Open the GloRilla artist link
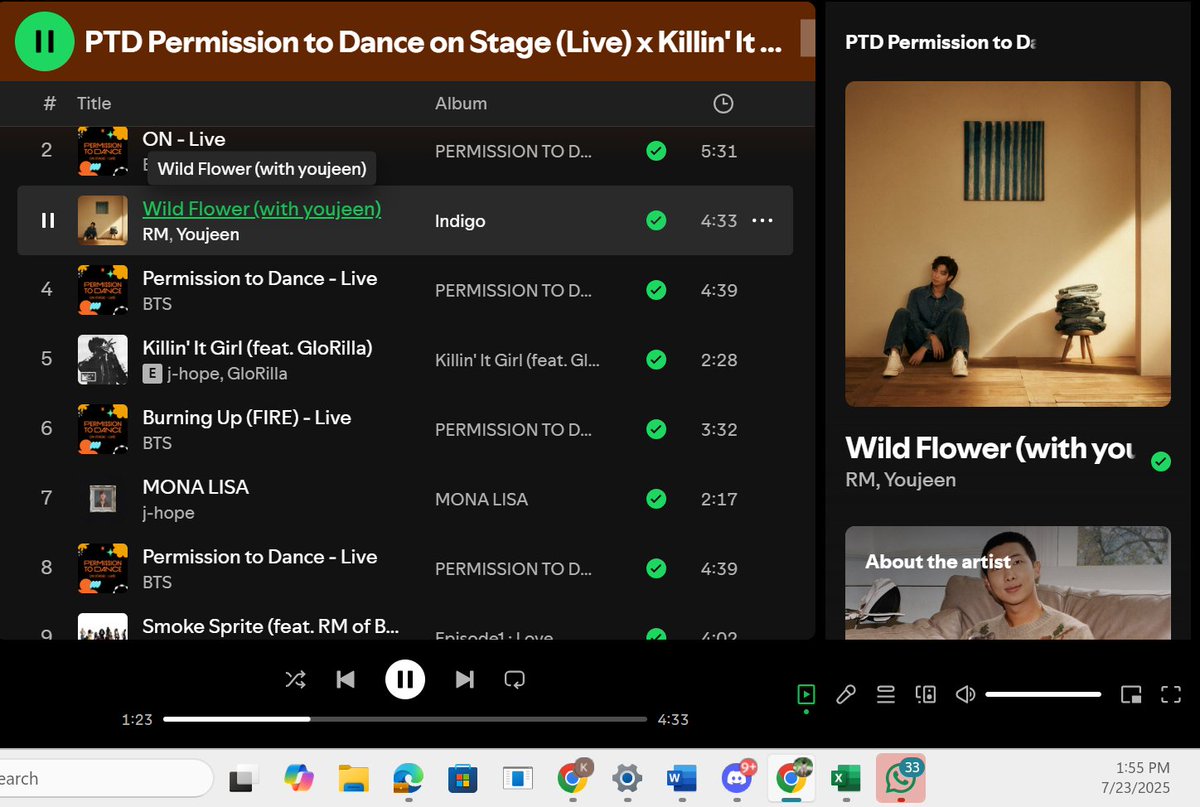Viewport: 1200px width, 807px height. click(256, 374)
